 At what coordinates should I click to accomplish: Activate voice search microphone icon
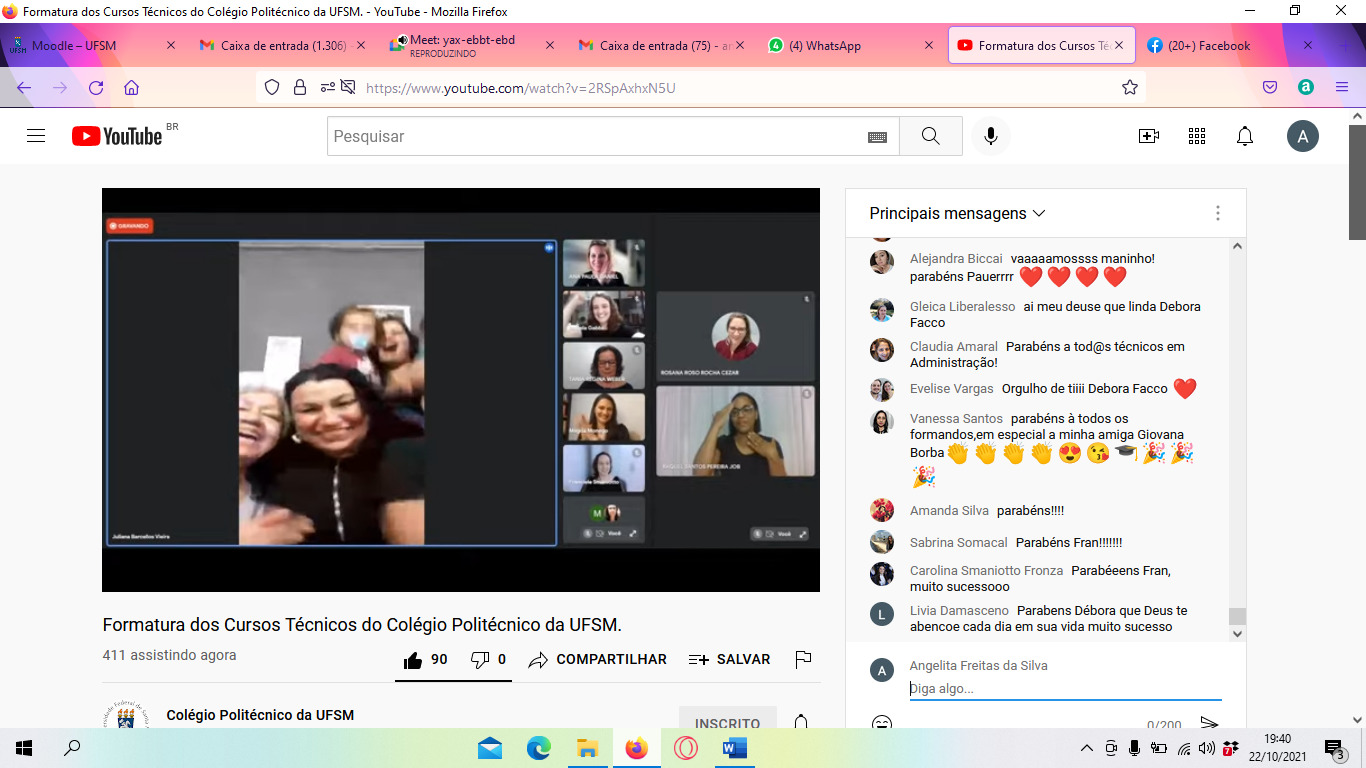tap(991, 136)
